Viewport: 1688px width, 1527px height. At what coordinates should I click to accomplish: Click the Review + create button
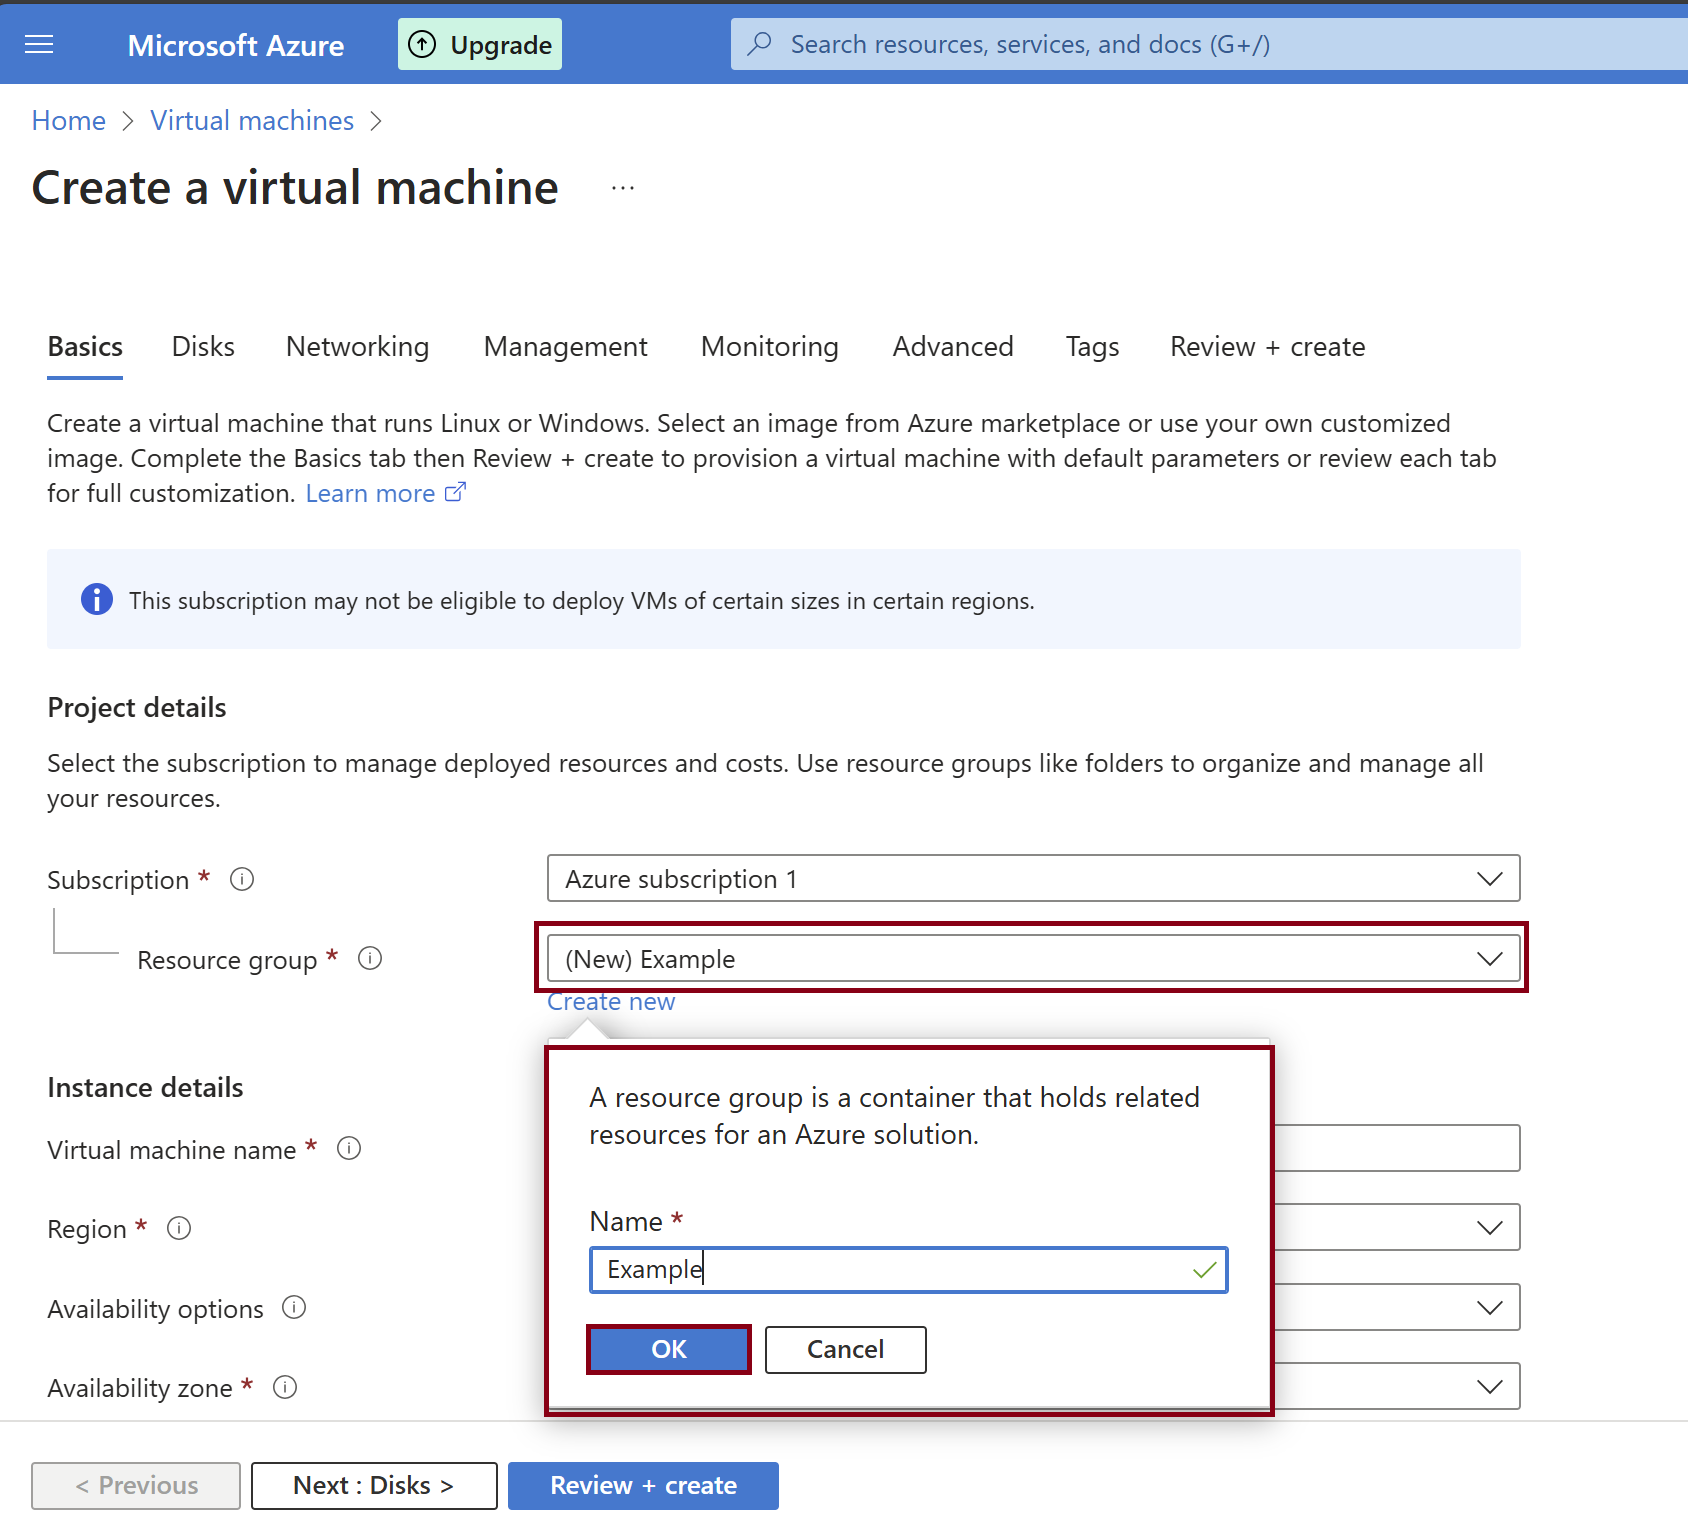tap(643, 1485)
